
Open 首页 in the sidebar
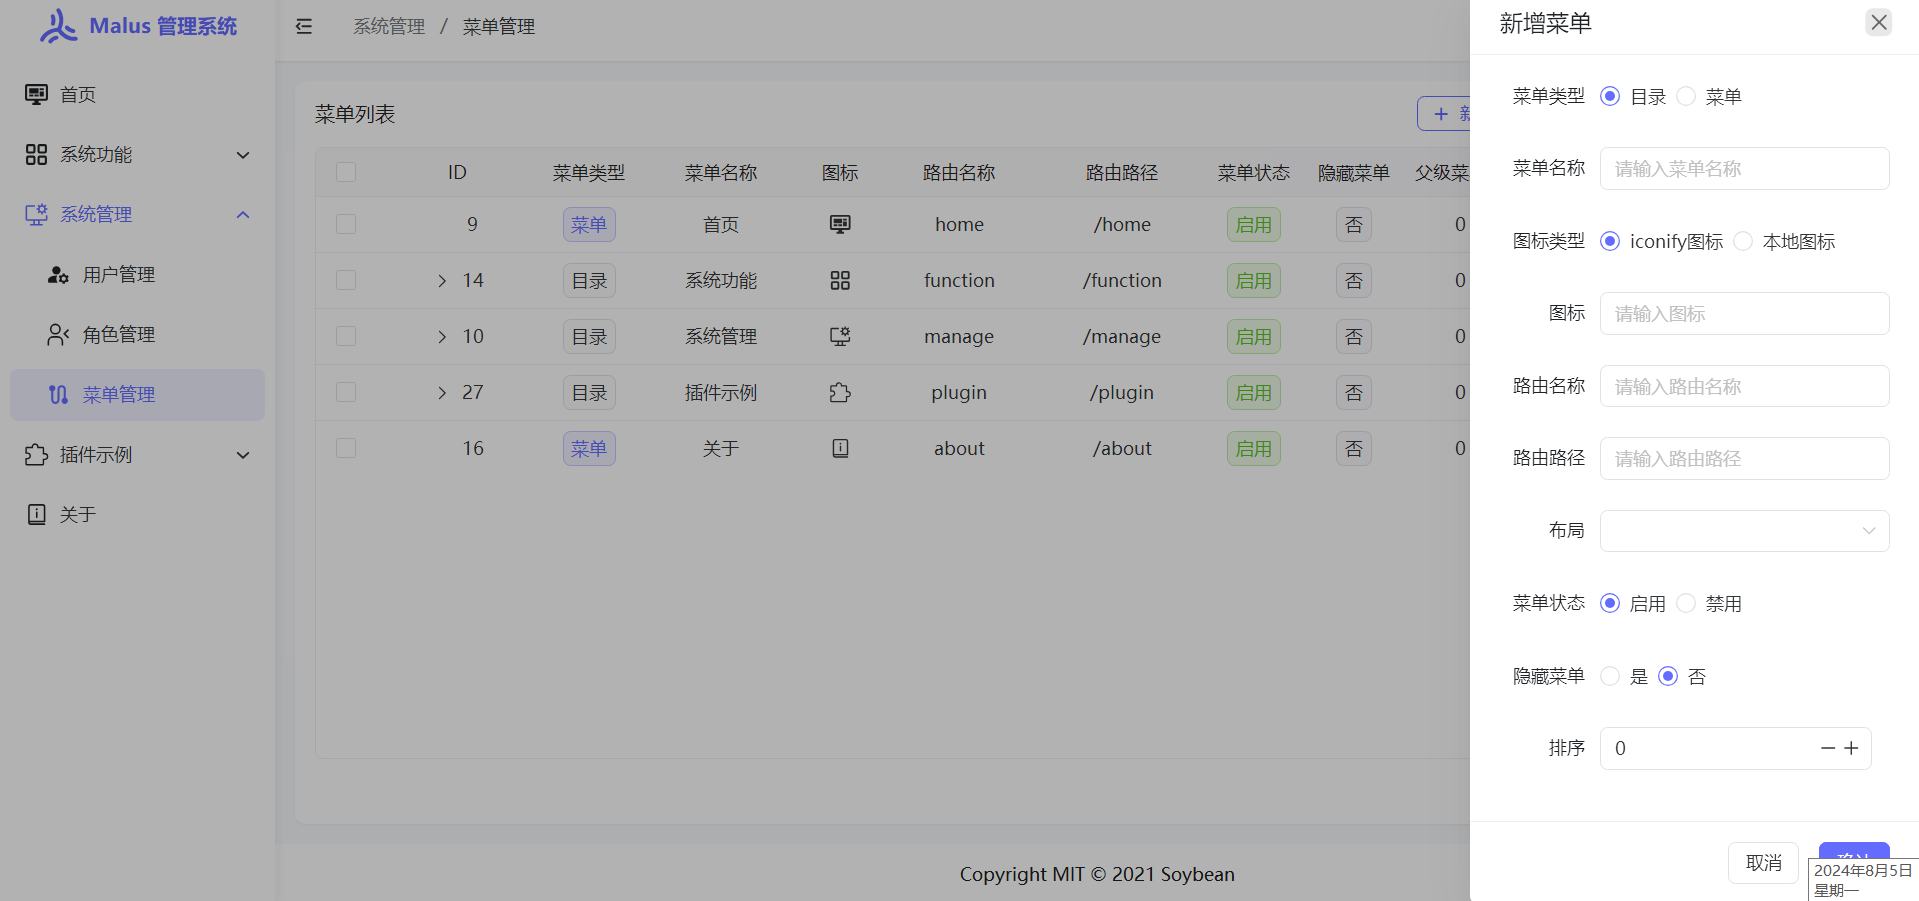point(138,94)
